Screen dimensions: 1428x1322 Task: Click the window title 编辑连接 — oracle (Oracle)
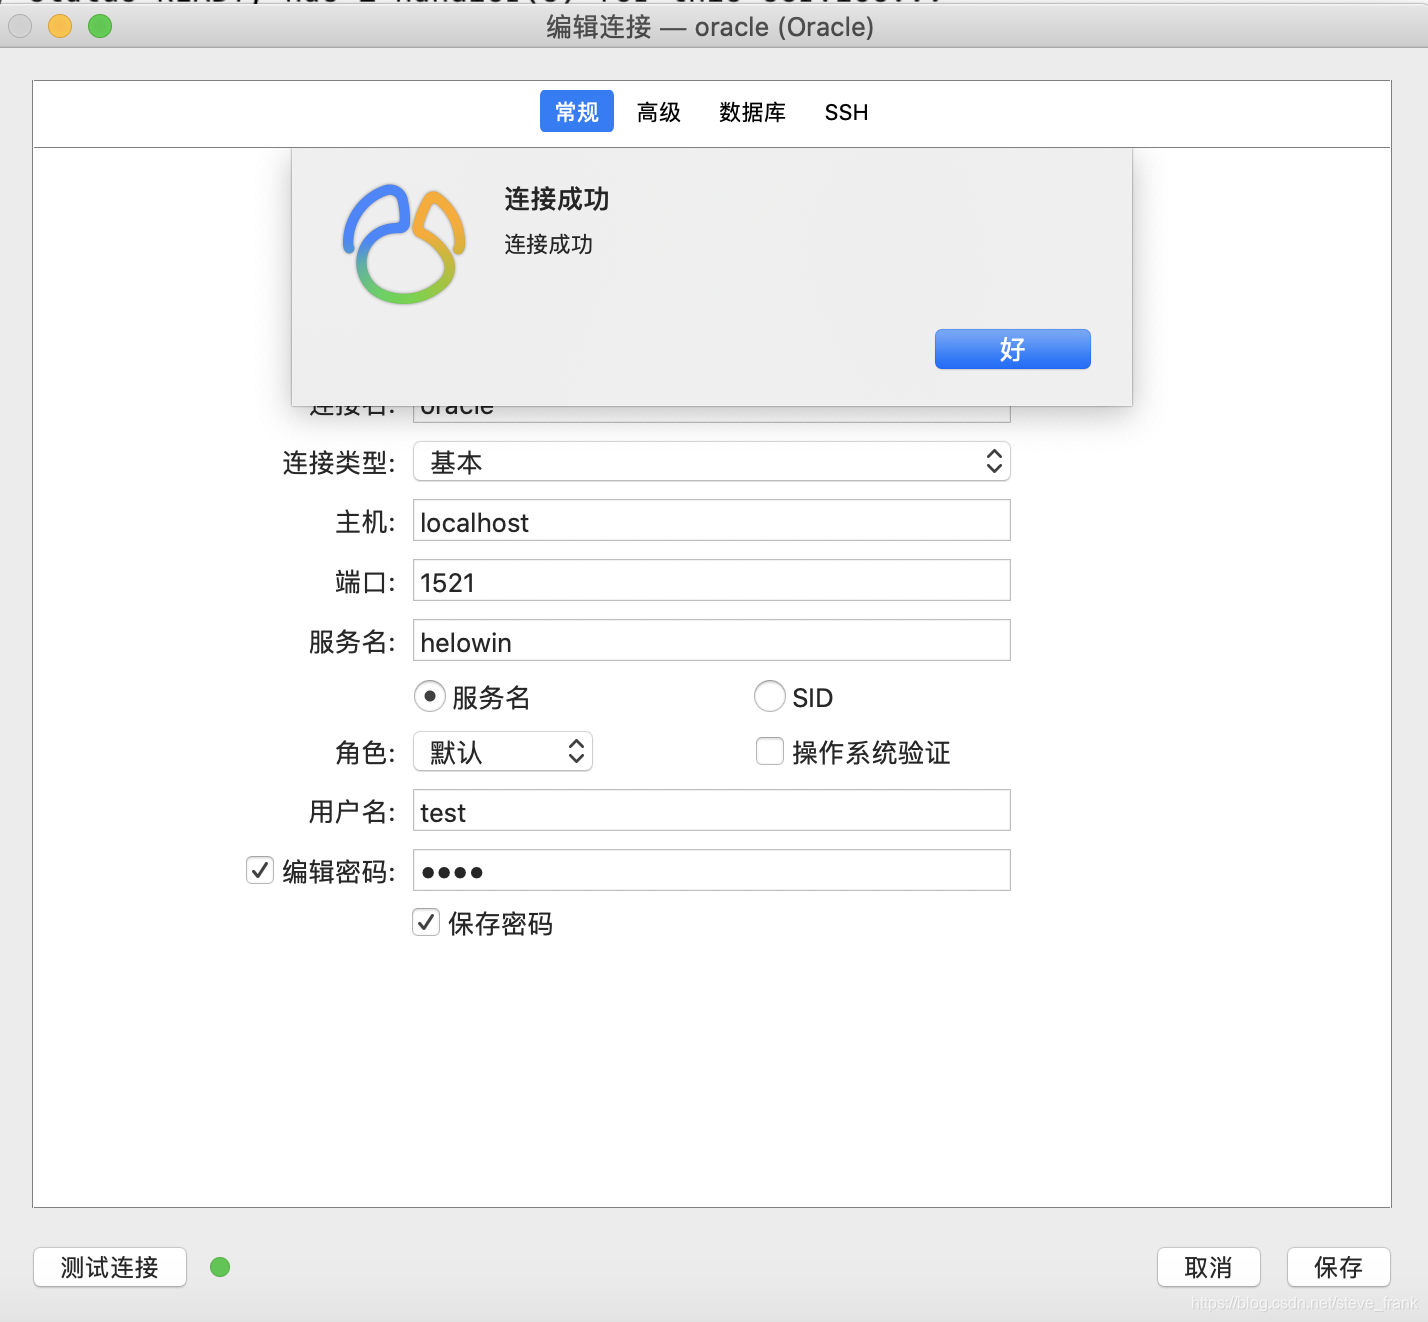[710, 27]
